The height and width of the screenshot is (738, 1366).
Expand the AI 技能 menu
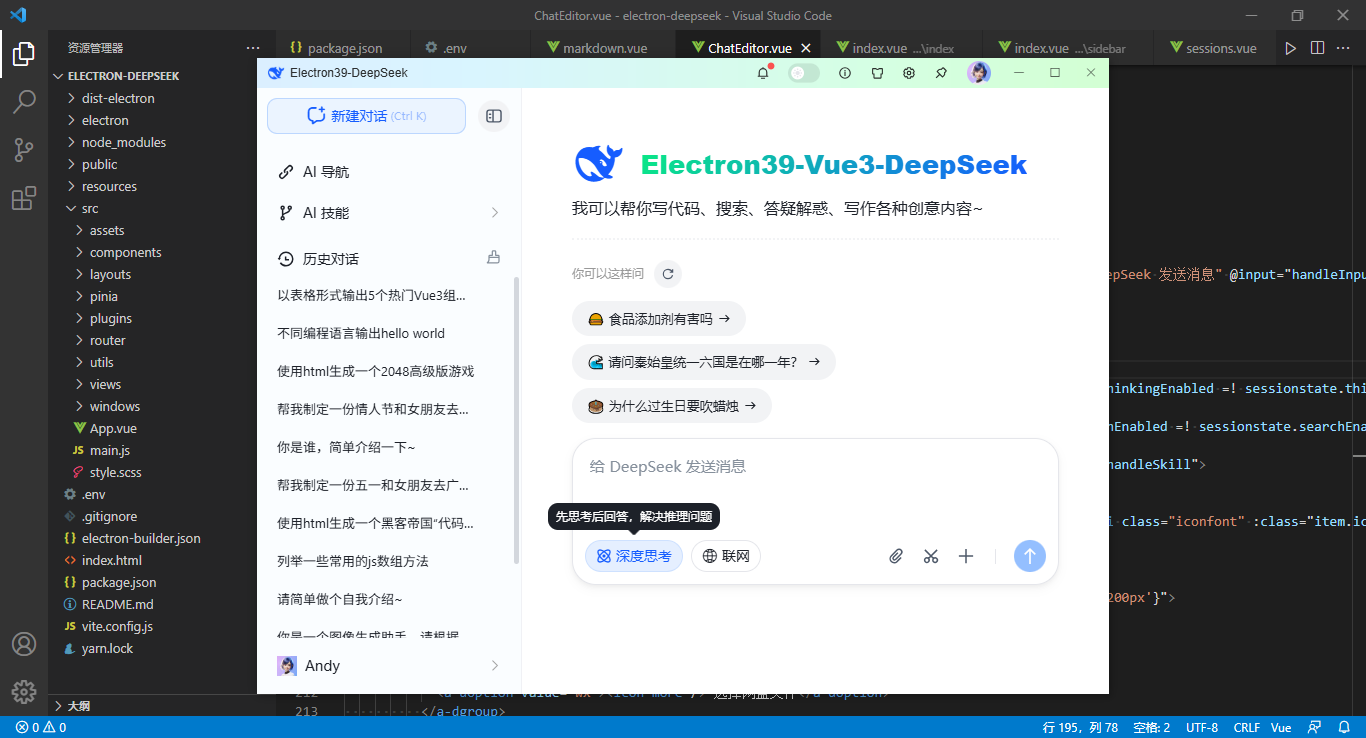coord(389,213)
